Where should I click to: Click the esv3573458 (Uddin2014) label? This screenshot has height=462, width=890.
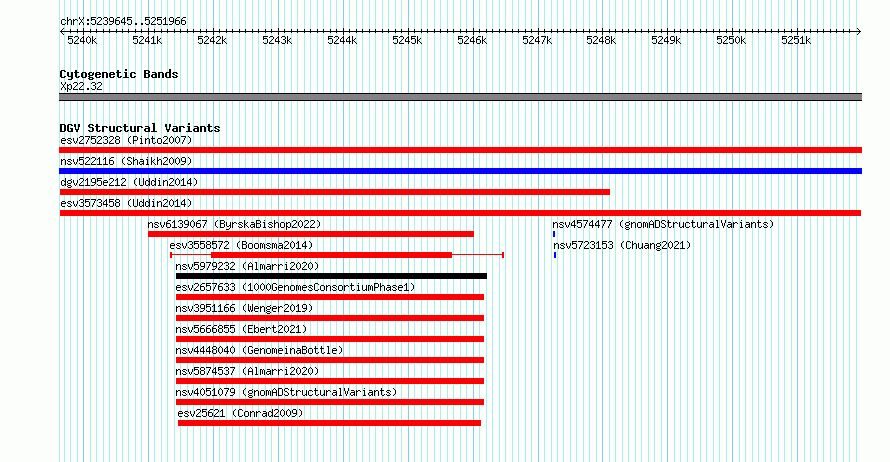[126, 203]
